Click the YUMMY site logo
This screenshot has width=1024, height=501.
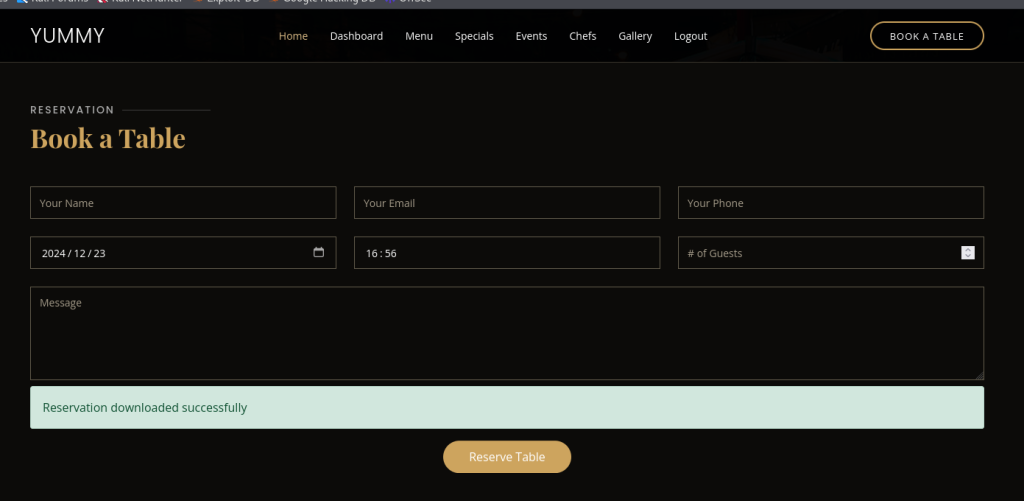(x=67, y=37)
